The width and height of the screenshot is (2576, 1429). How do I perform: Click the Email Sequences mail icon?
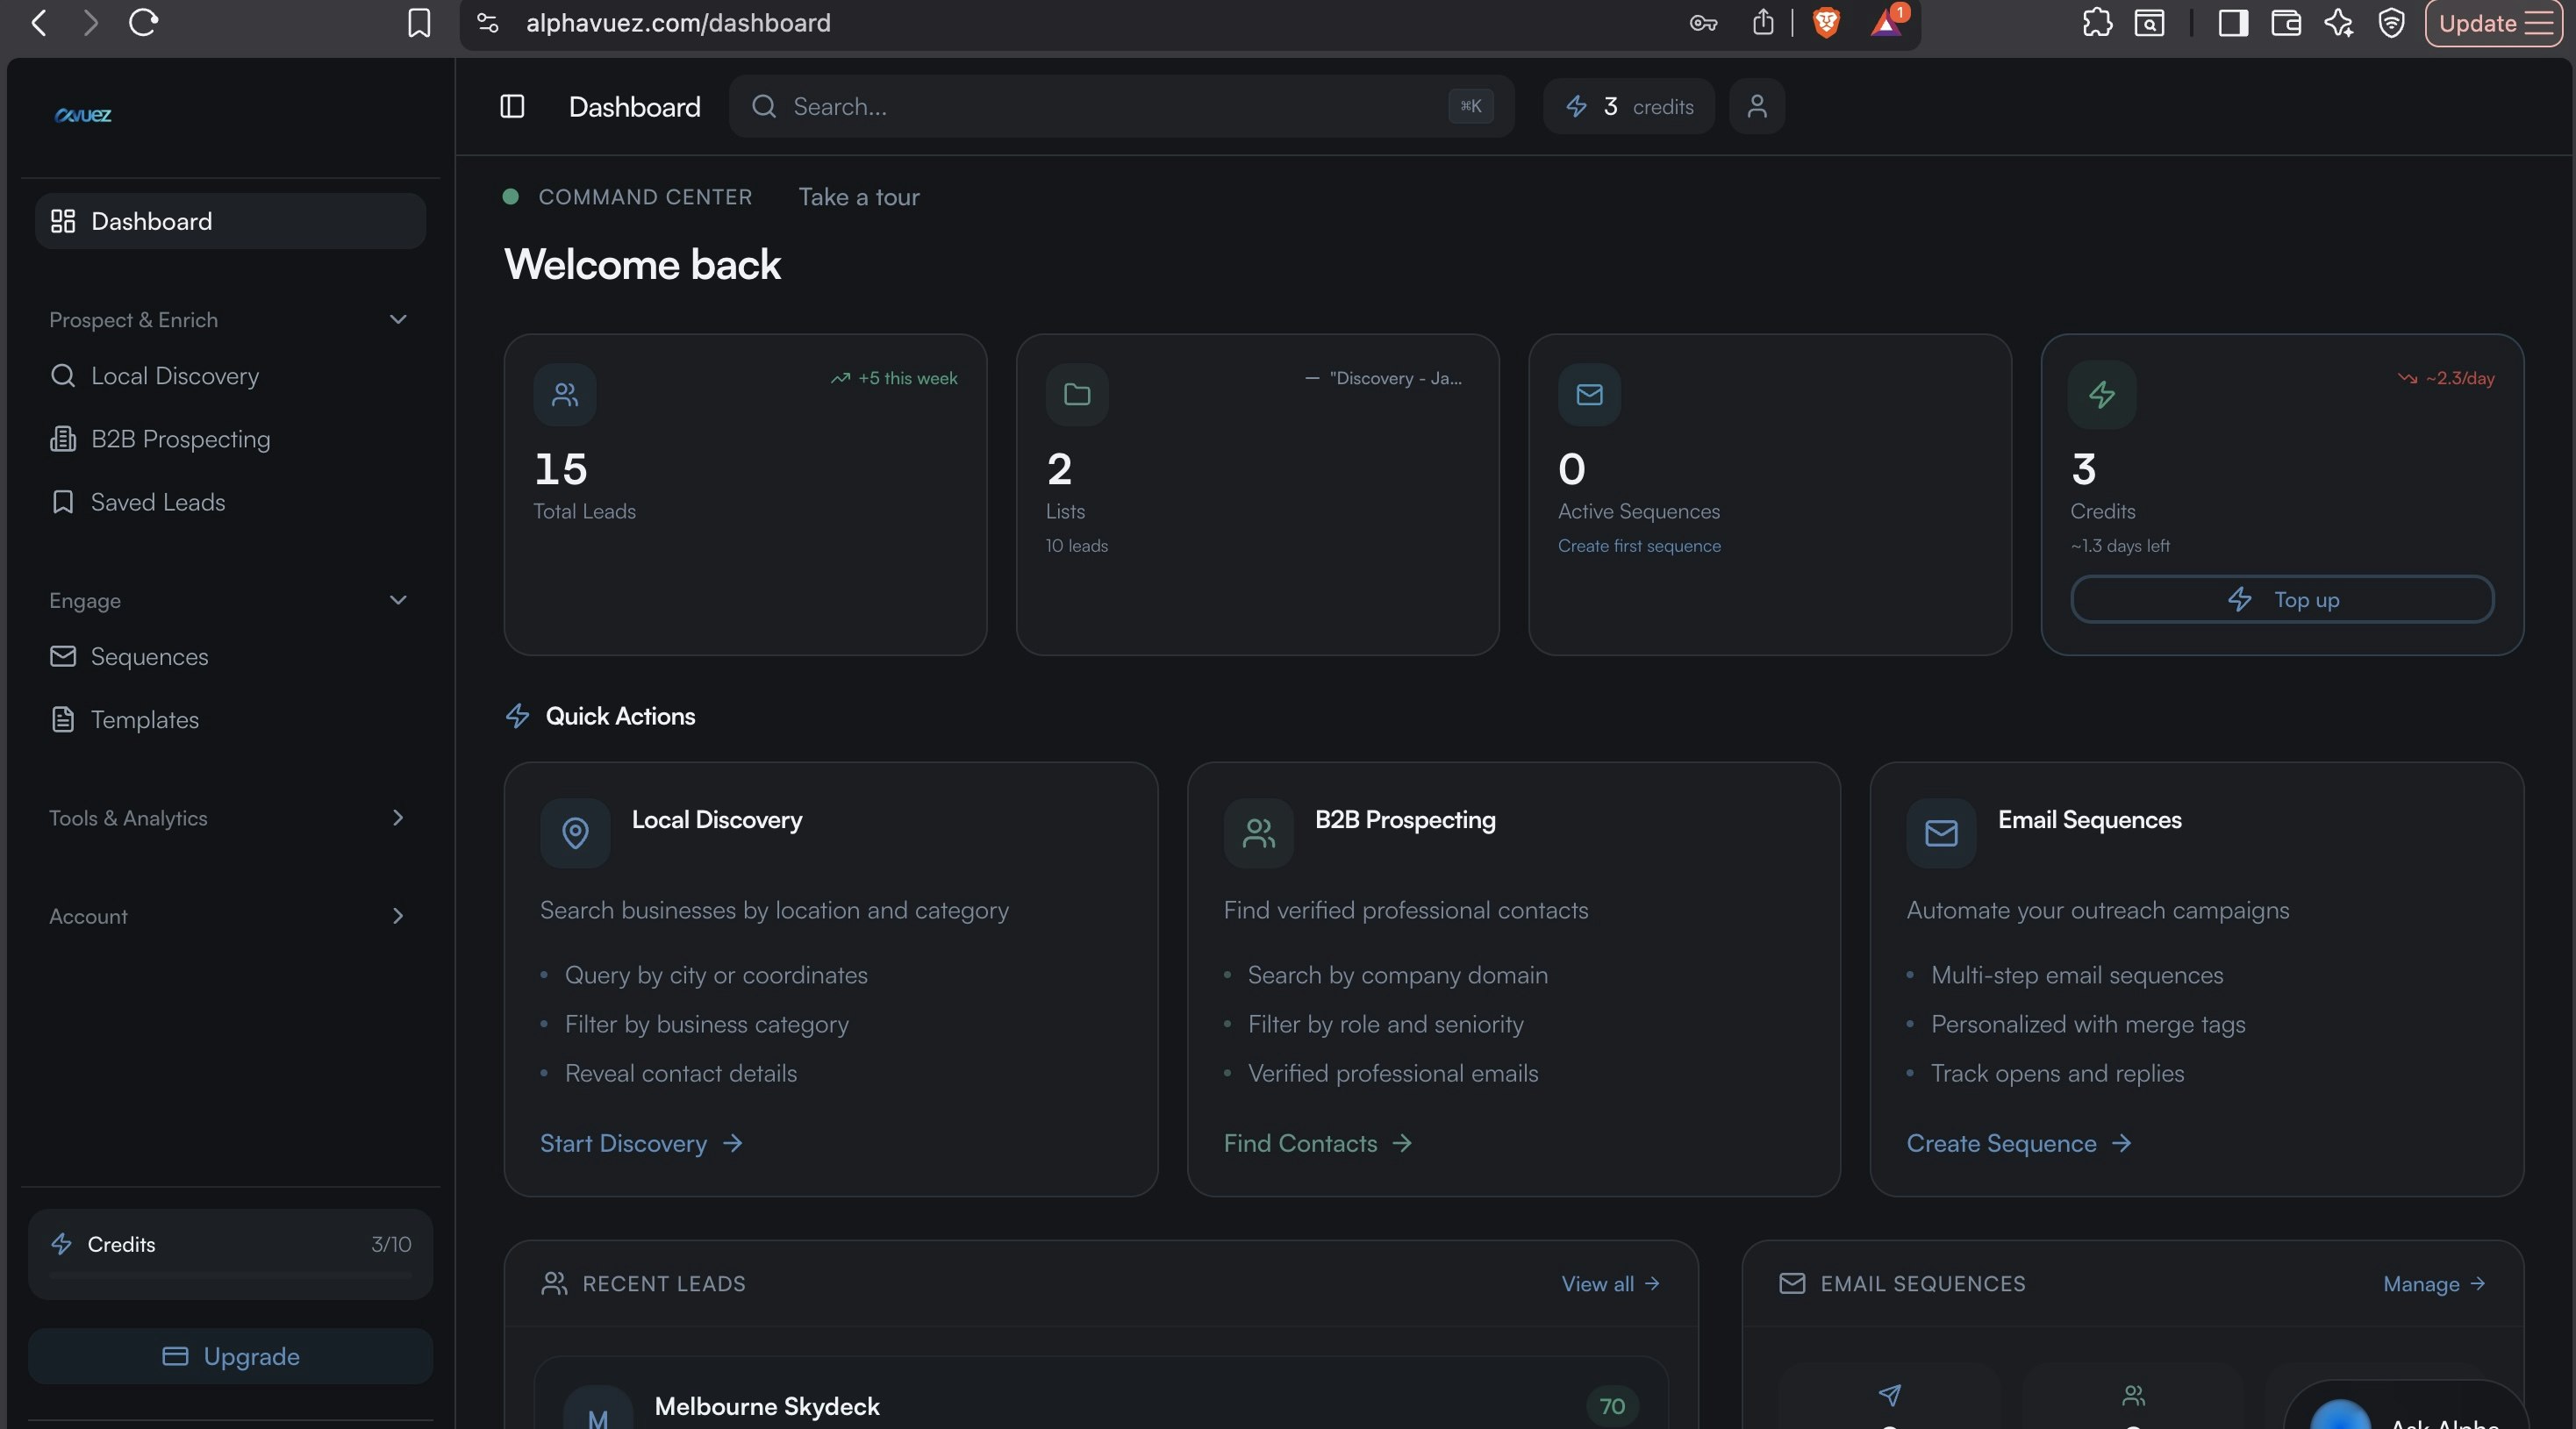tap(1941, 832)
